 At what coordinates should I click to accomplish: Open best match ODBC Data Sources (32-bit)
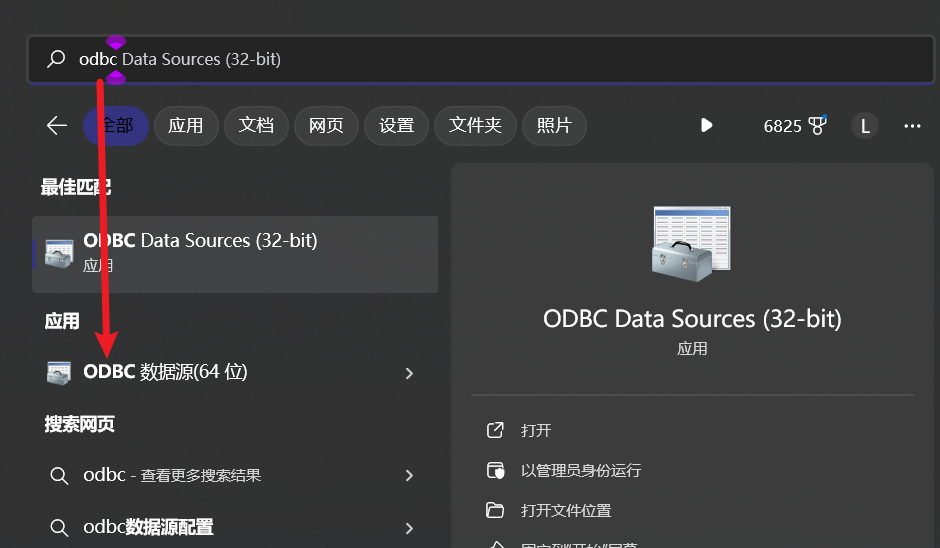[x=235, y=254]
